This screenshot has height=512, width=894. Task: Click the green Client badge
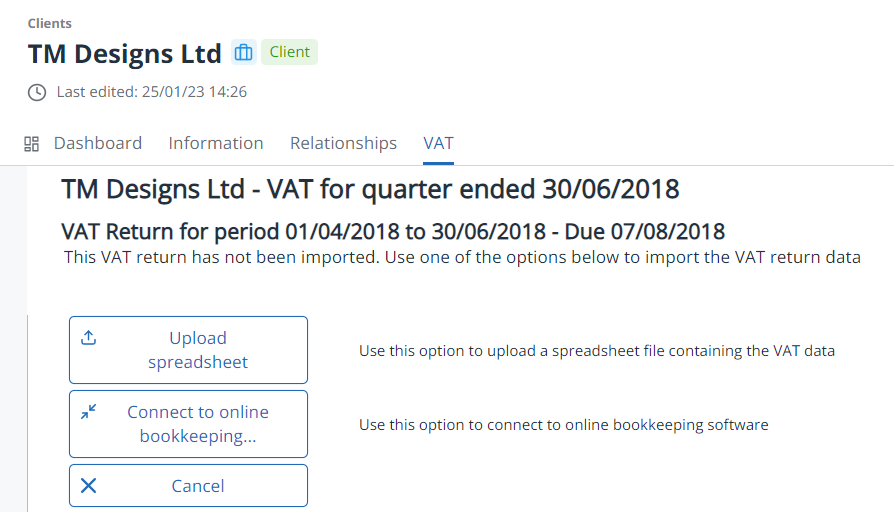[x=289, y=52]
